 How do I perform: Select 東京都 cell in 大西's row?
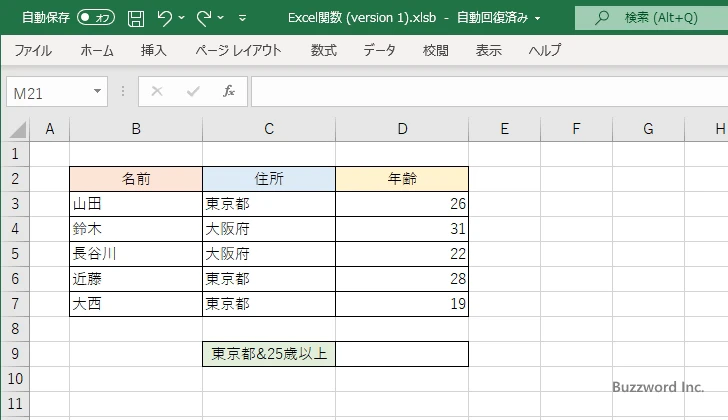pos(269,304)
